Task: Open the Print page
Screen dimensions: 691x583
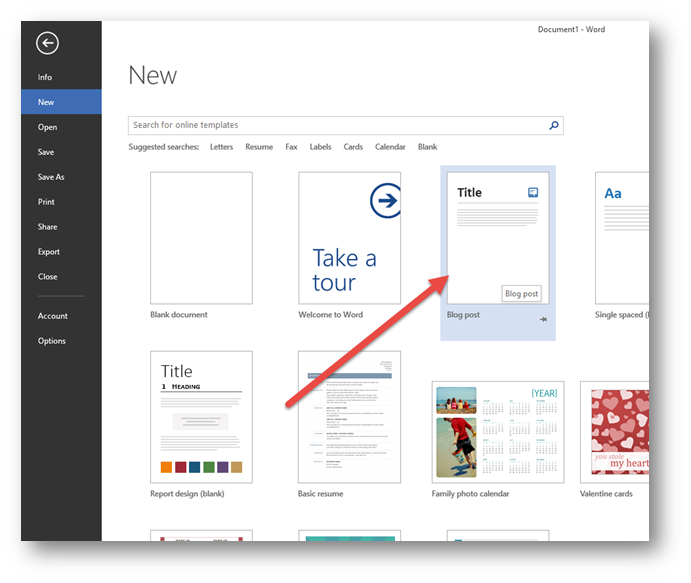Action: pos(46,202)
